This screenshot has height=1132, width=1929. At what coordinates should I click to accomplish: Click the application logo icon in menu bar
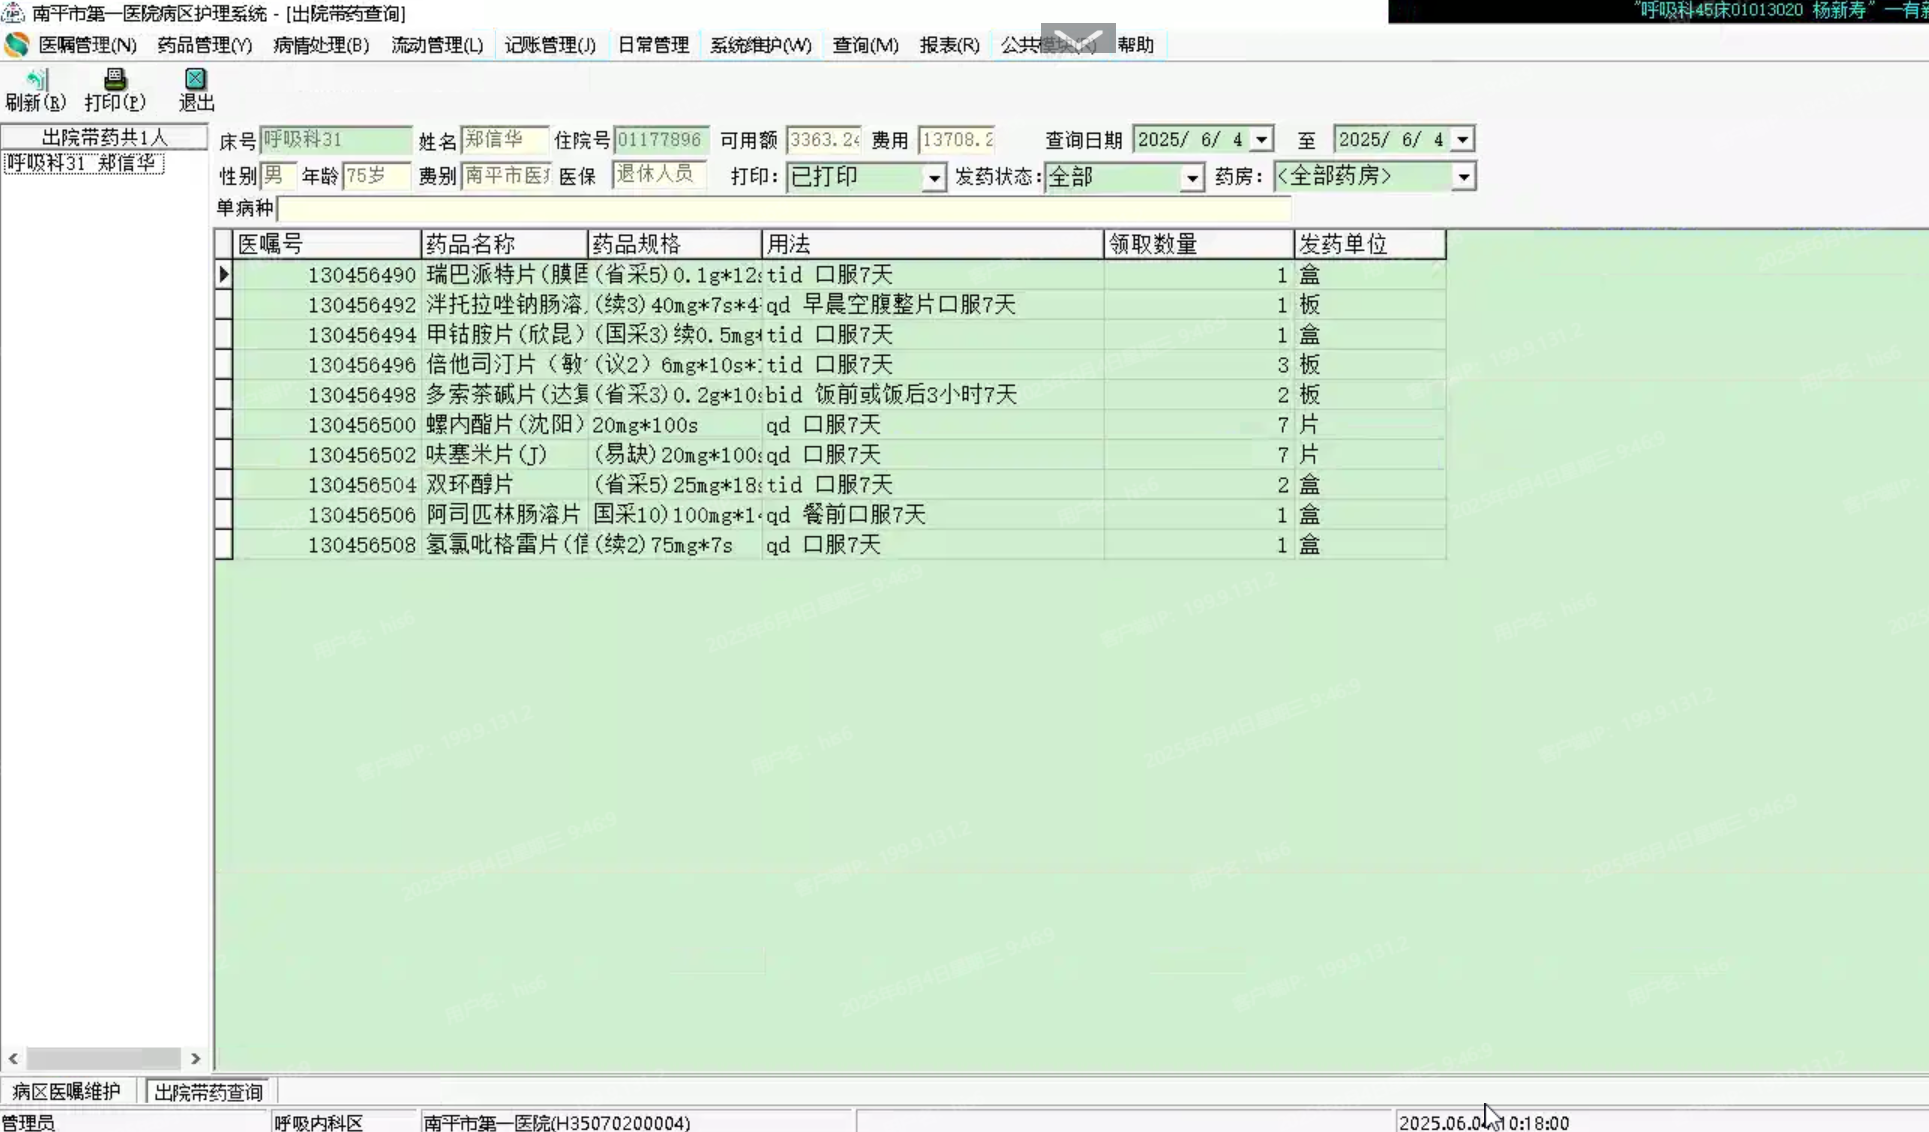[17, 44]
